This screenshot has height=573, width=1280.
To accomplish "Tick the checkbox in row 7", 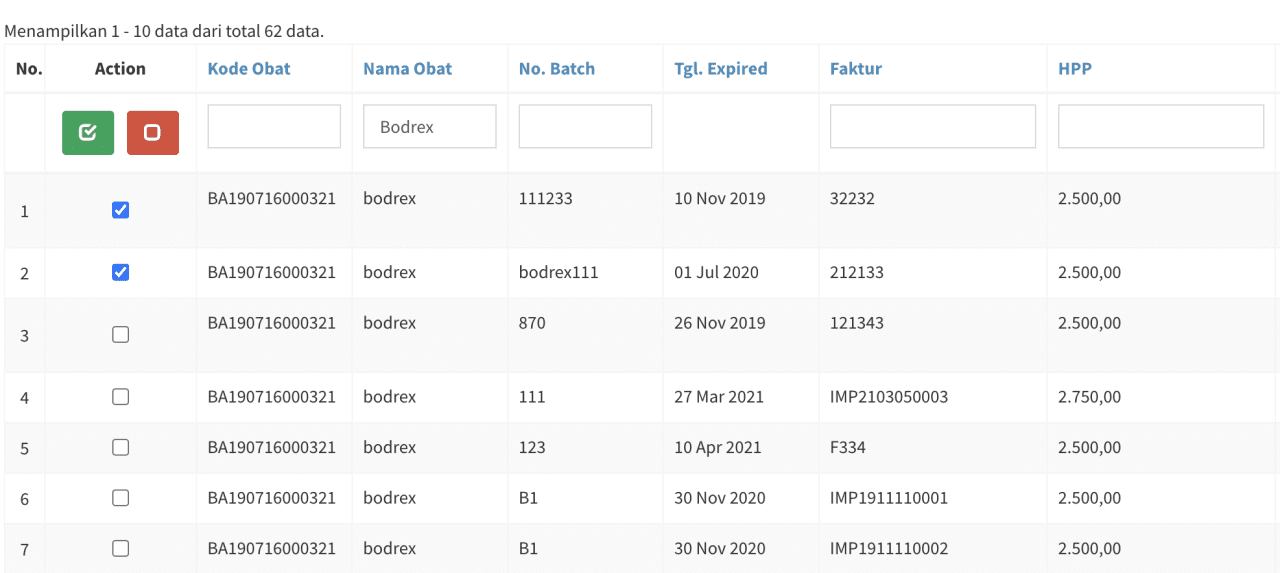I will [121, 548].
